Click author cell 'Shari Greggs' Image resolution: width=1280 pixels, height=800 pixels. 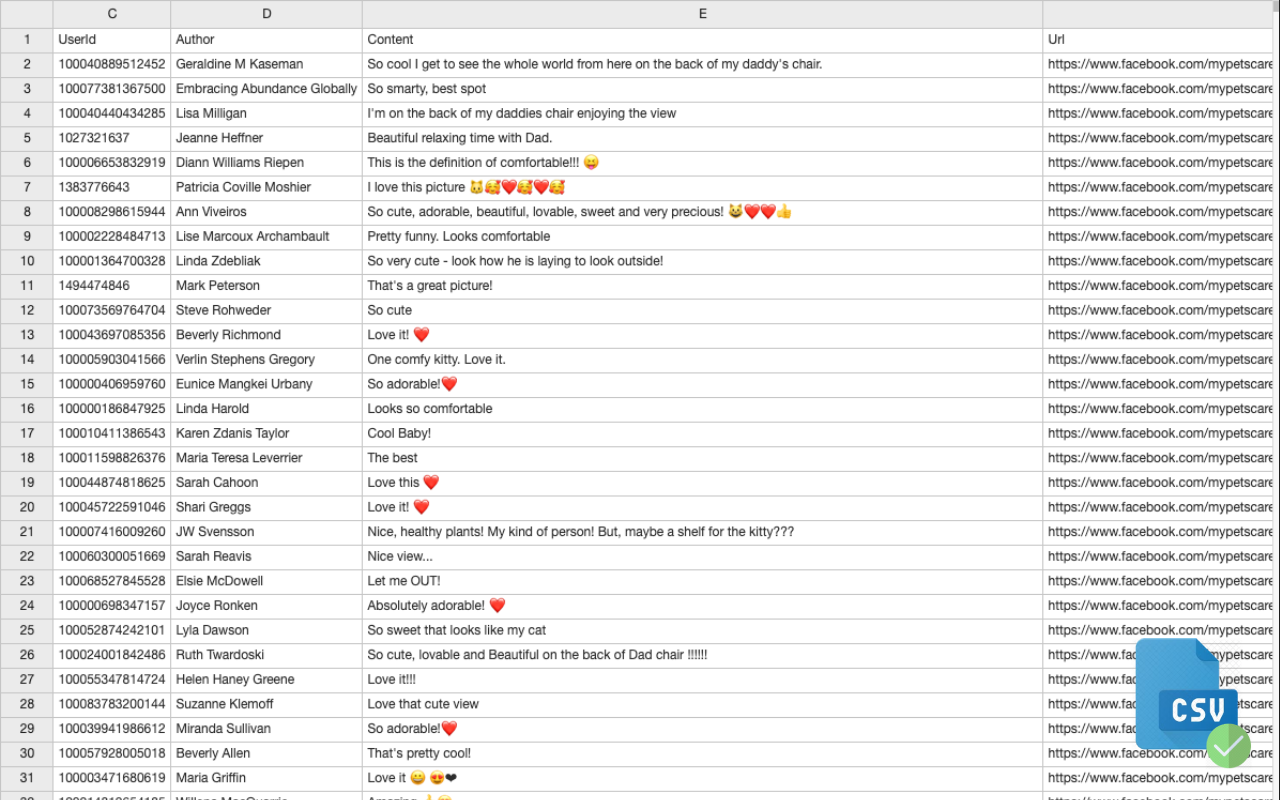tap(267, 507)
